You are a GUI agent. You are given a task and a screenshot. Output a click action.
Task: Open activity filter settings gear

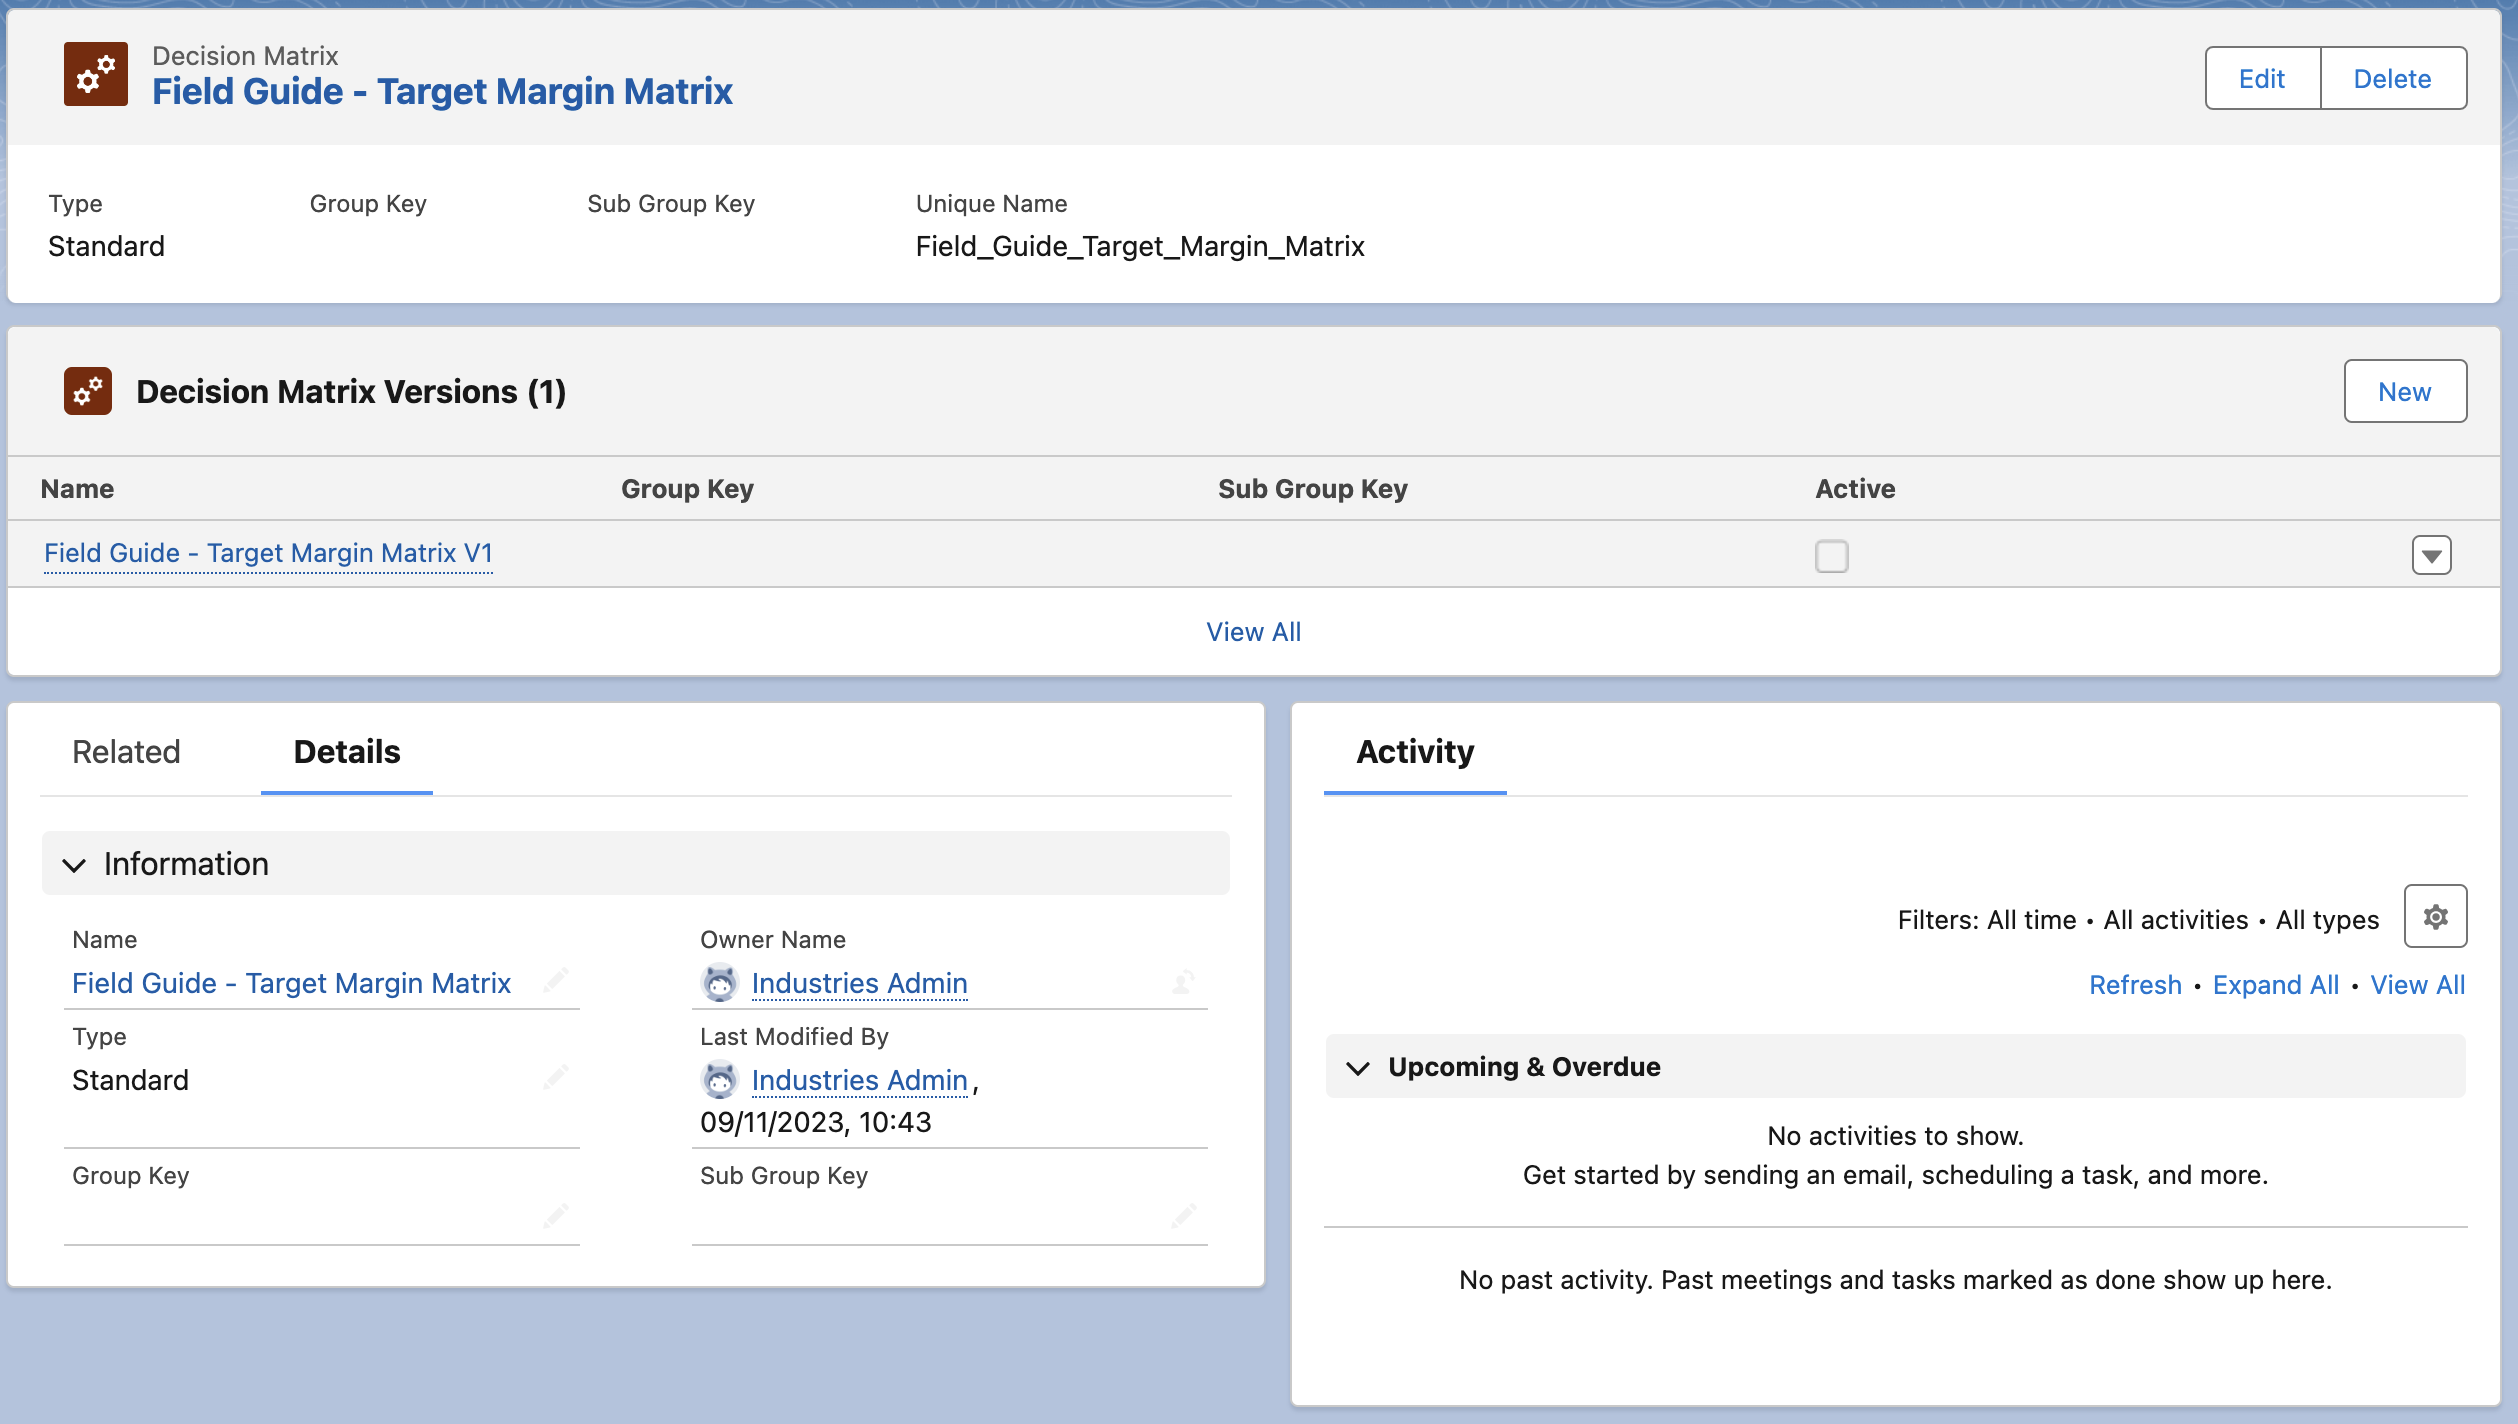(2435, 916)
